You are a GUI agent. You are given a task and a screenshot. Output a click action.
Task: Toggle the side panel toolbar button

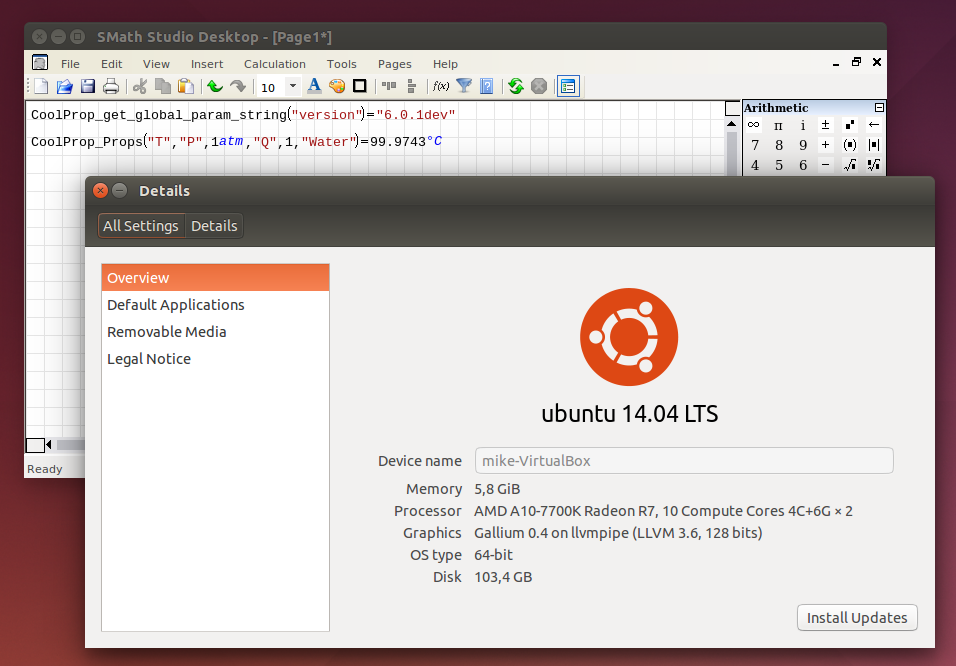click(568, 87)
